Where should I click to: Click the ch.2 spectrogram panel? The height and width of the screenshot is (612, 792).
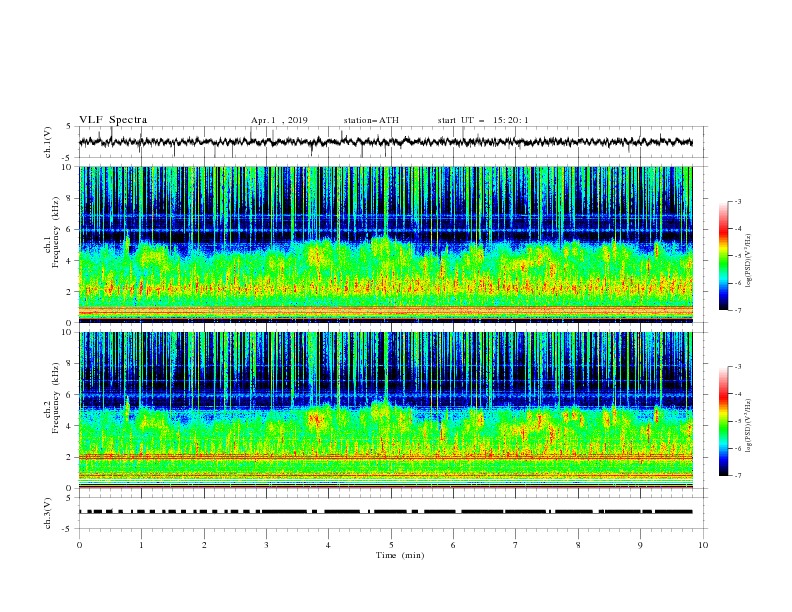click(x=386, y=410)
